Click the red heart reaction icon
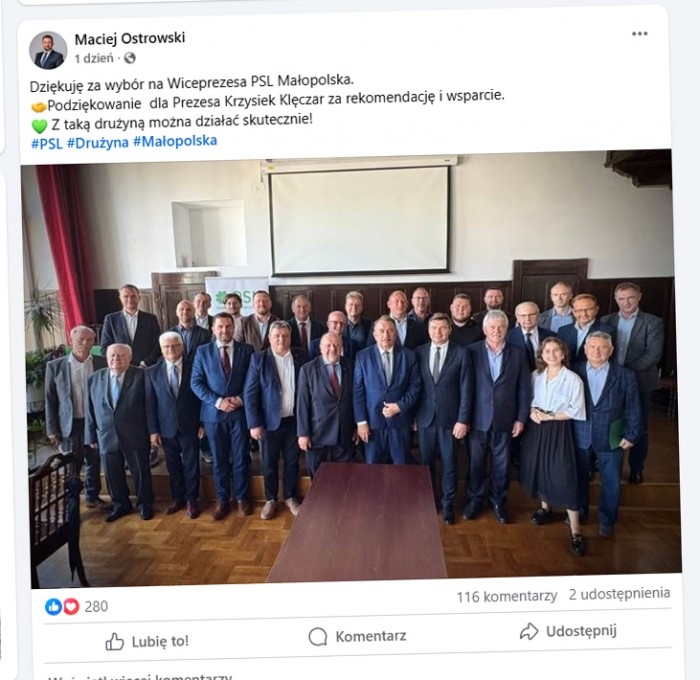 point(71,606)
